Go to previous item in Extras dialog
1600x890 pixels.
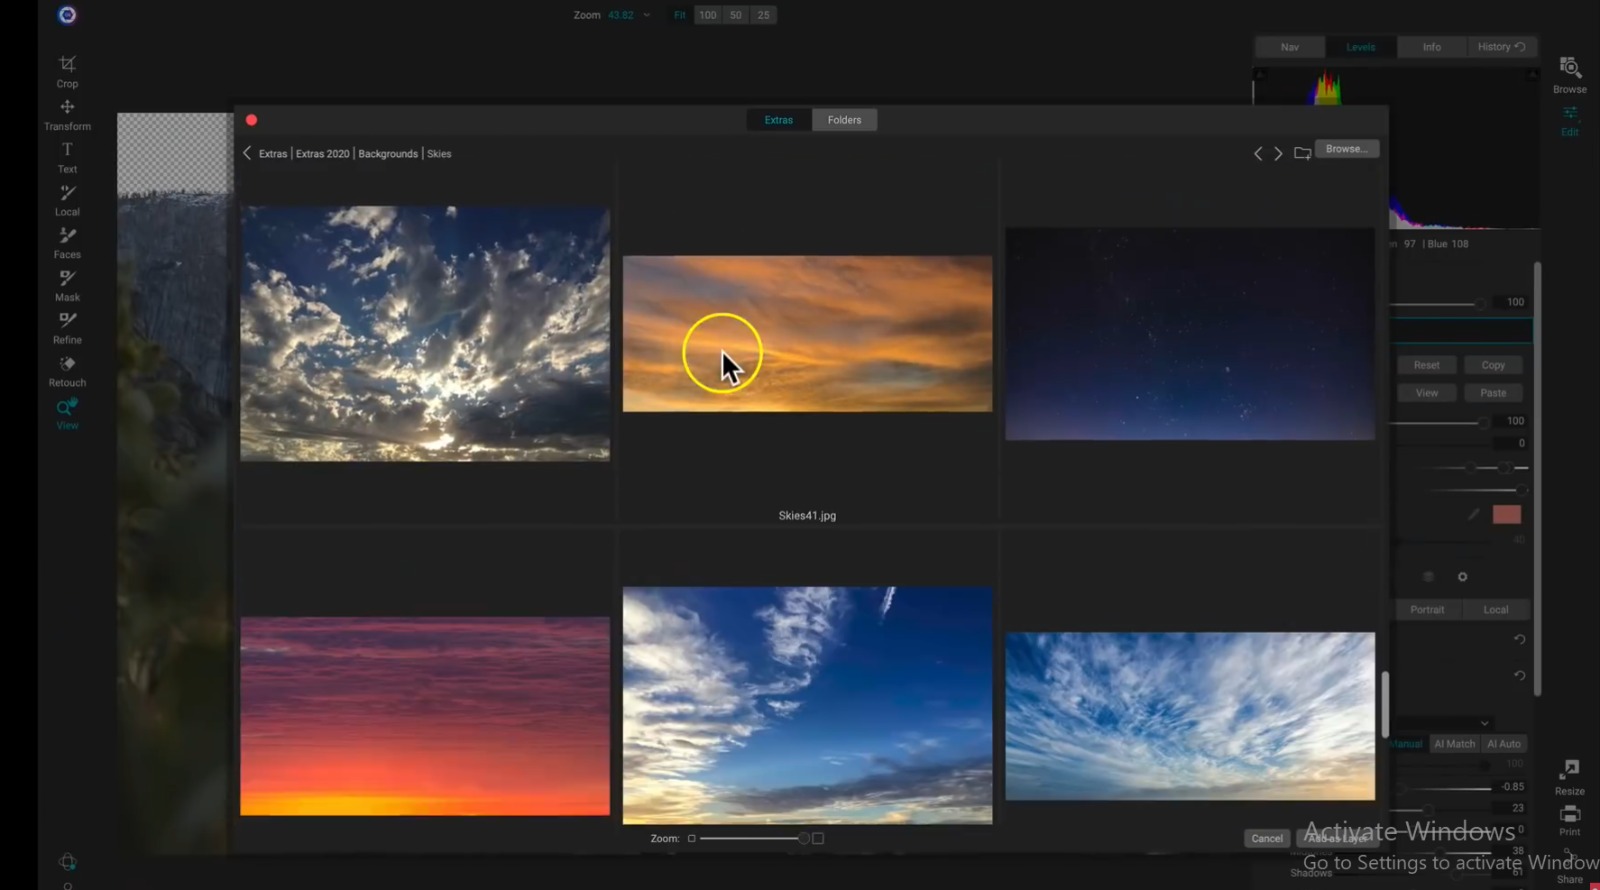pos(1258,153)
